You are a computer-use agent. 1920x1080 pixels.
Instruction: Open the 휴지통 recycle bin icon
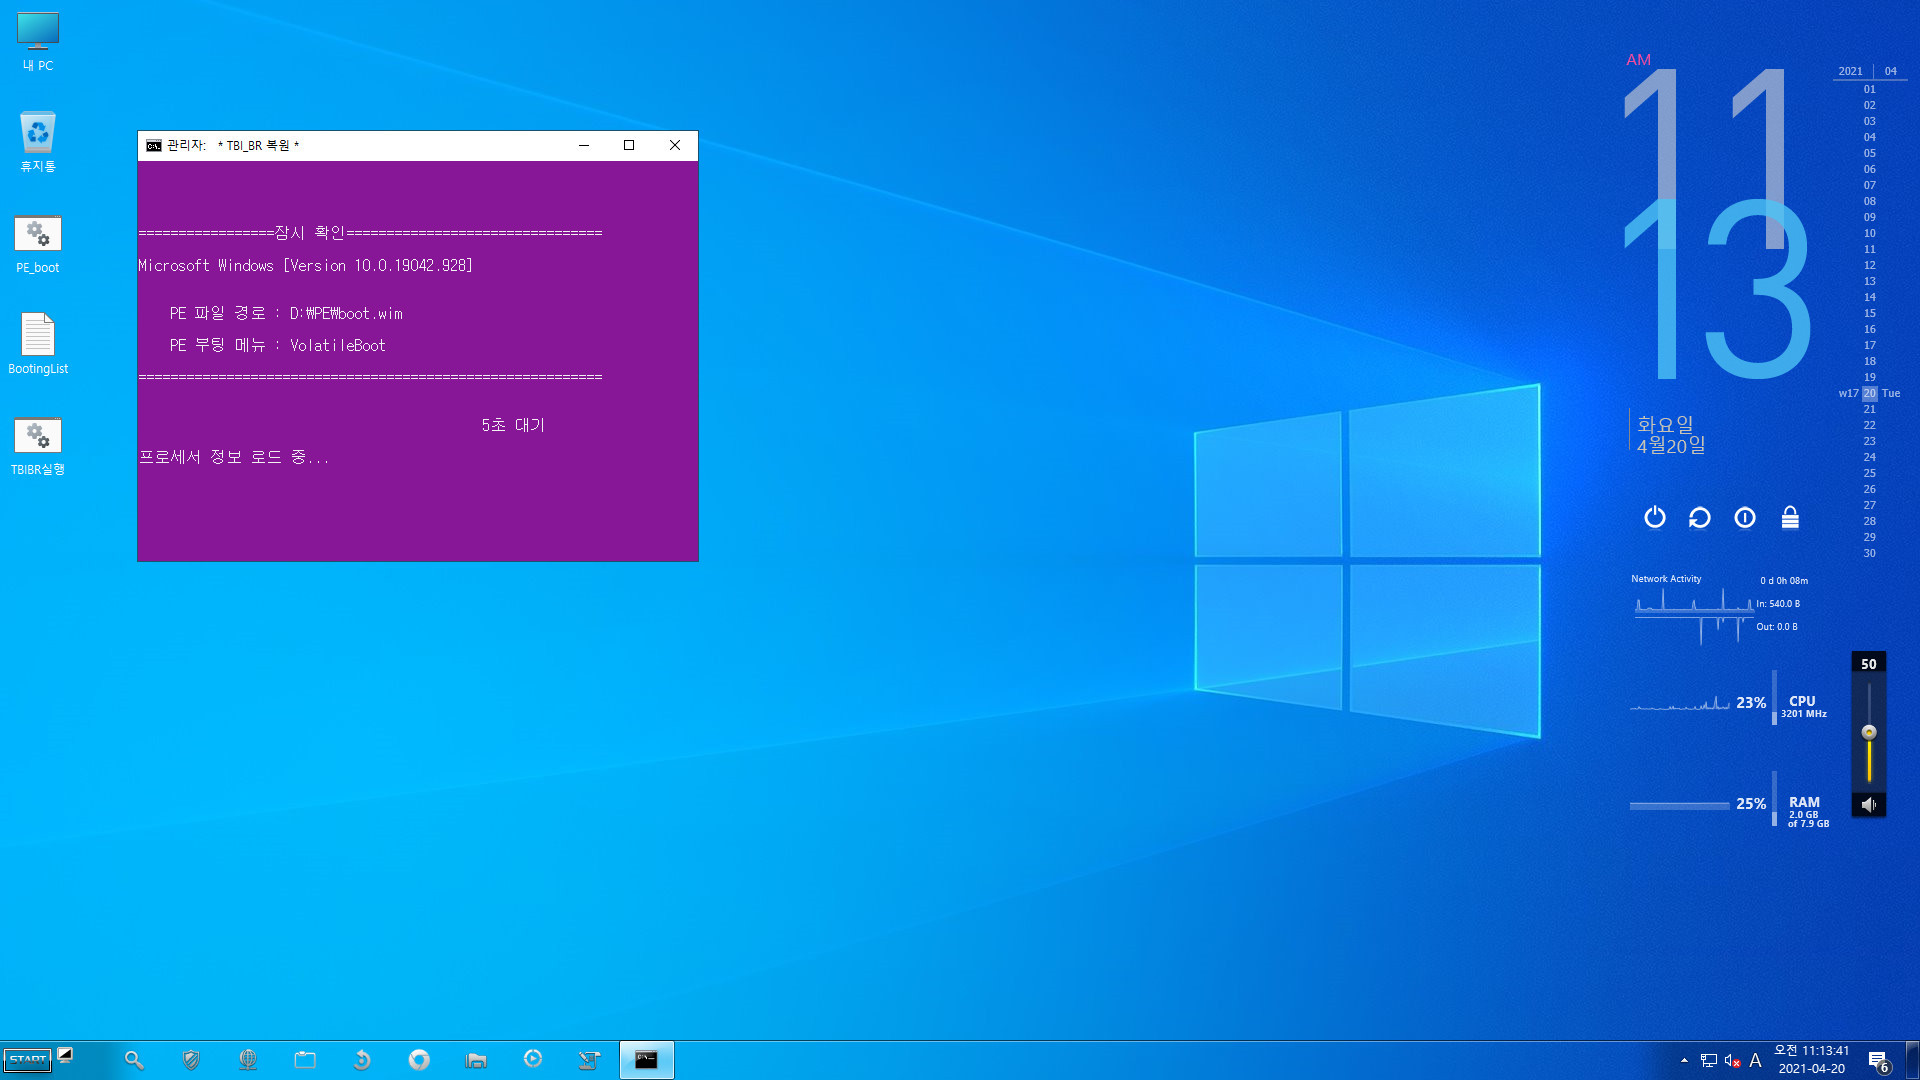[38, 142]
